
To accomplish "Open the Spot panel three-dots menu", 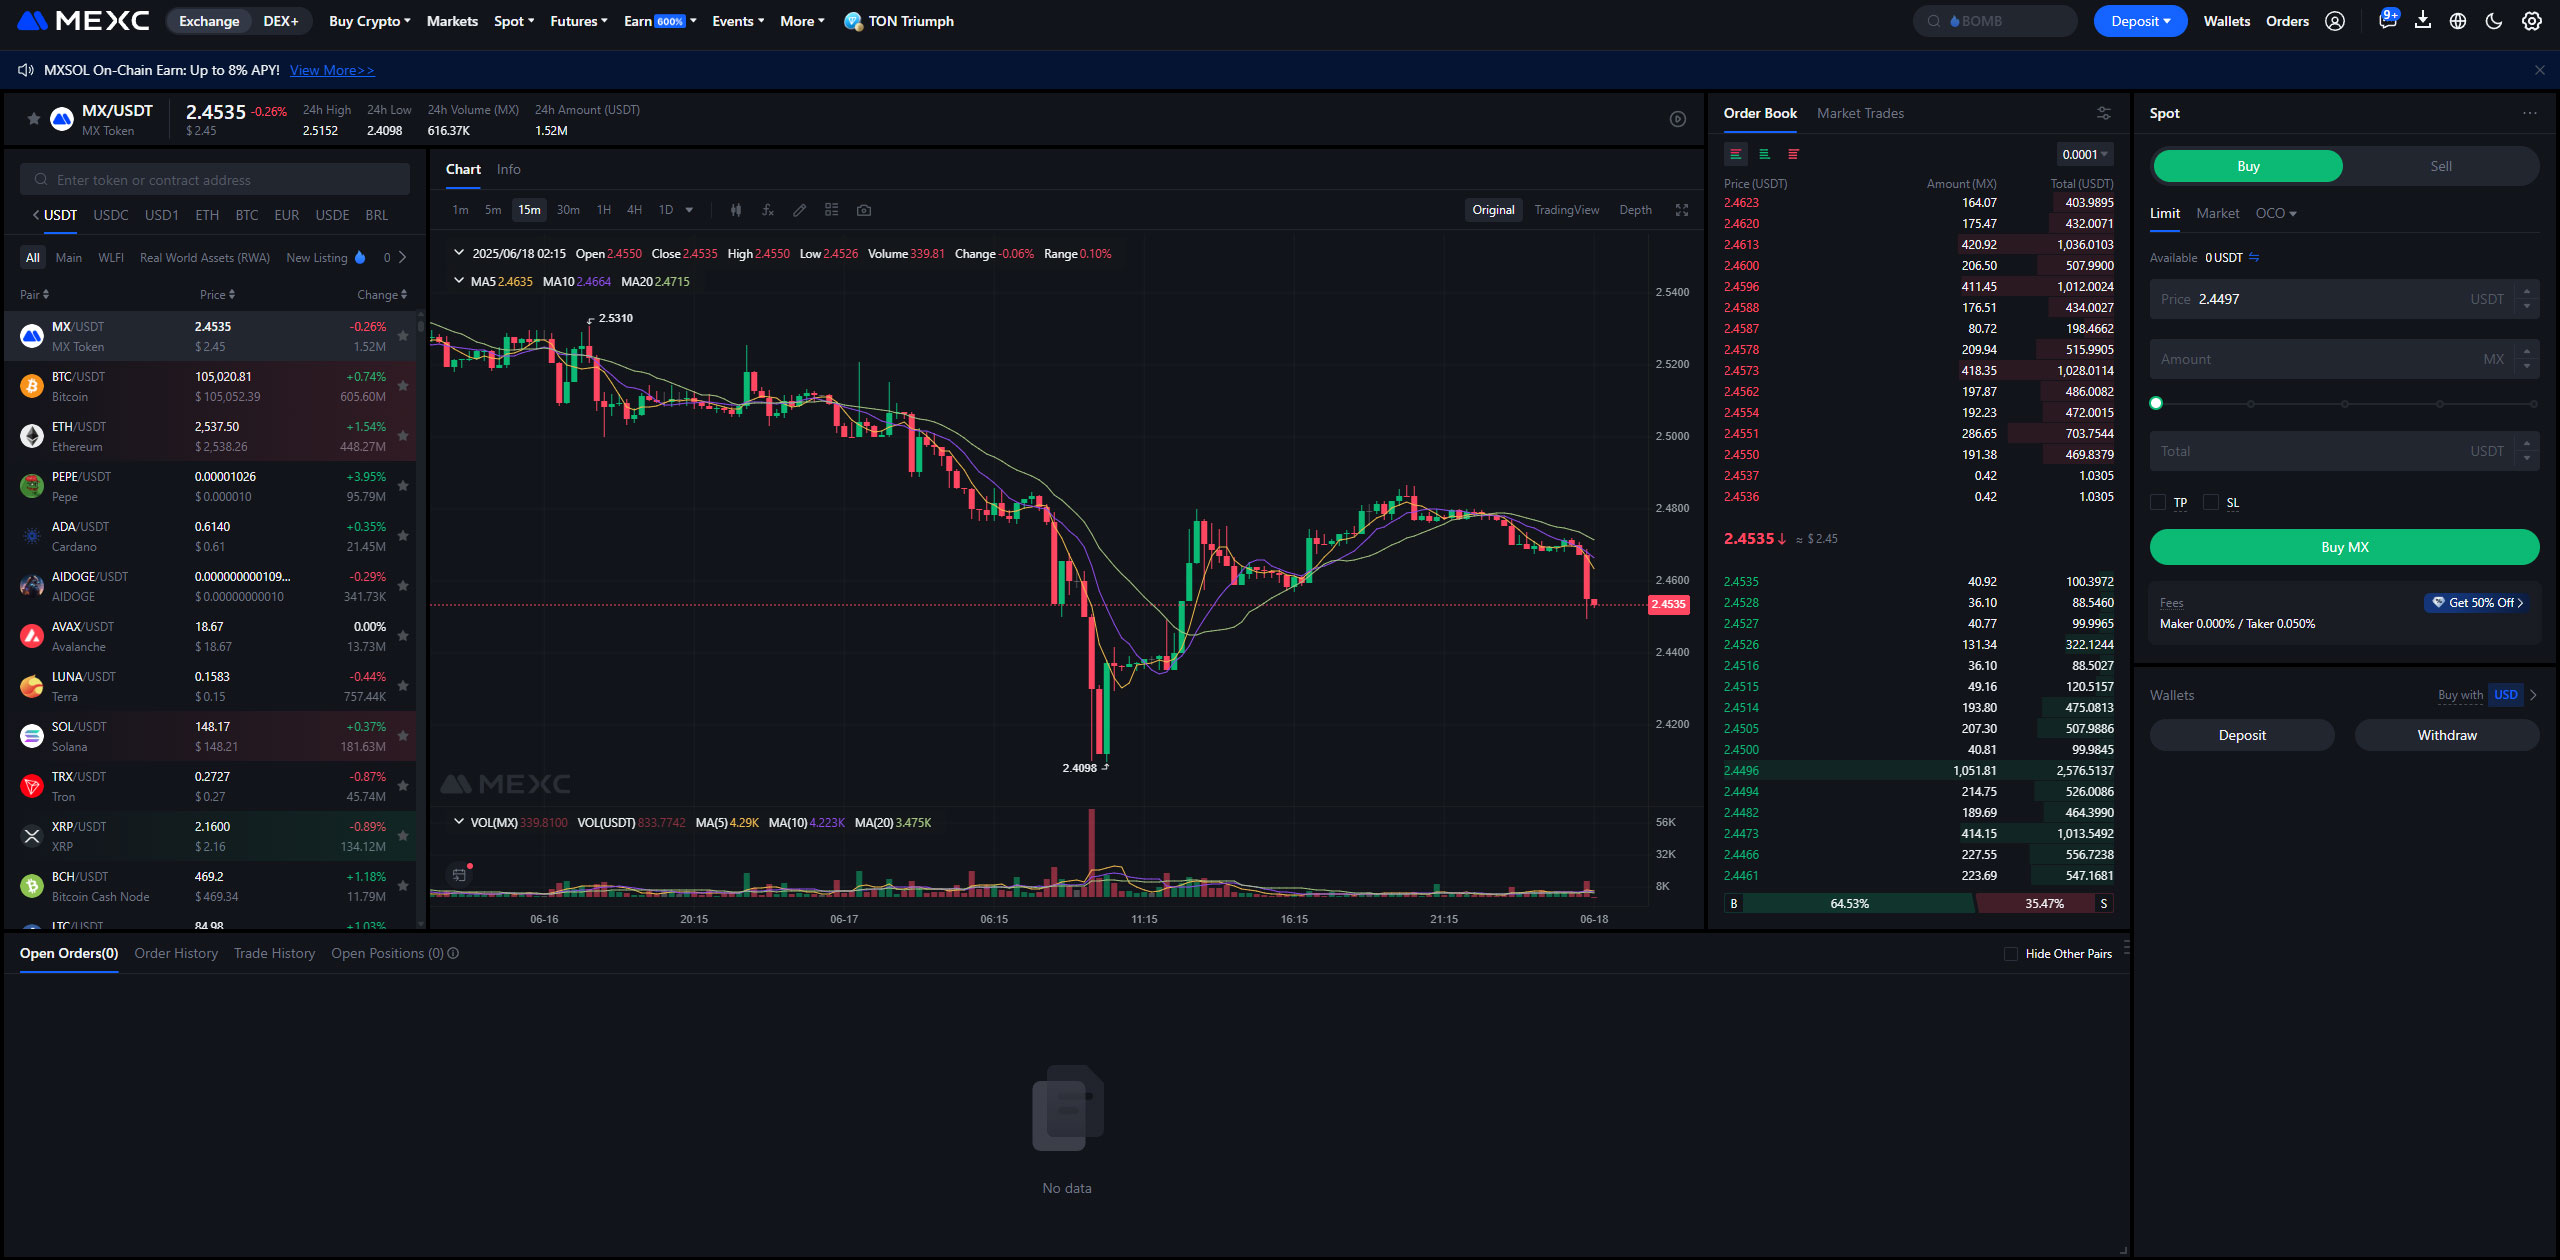I will pos(2530,113).
